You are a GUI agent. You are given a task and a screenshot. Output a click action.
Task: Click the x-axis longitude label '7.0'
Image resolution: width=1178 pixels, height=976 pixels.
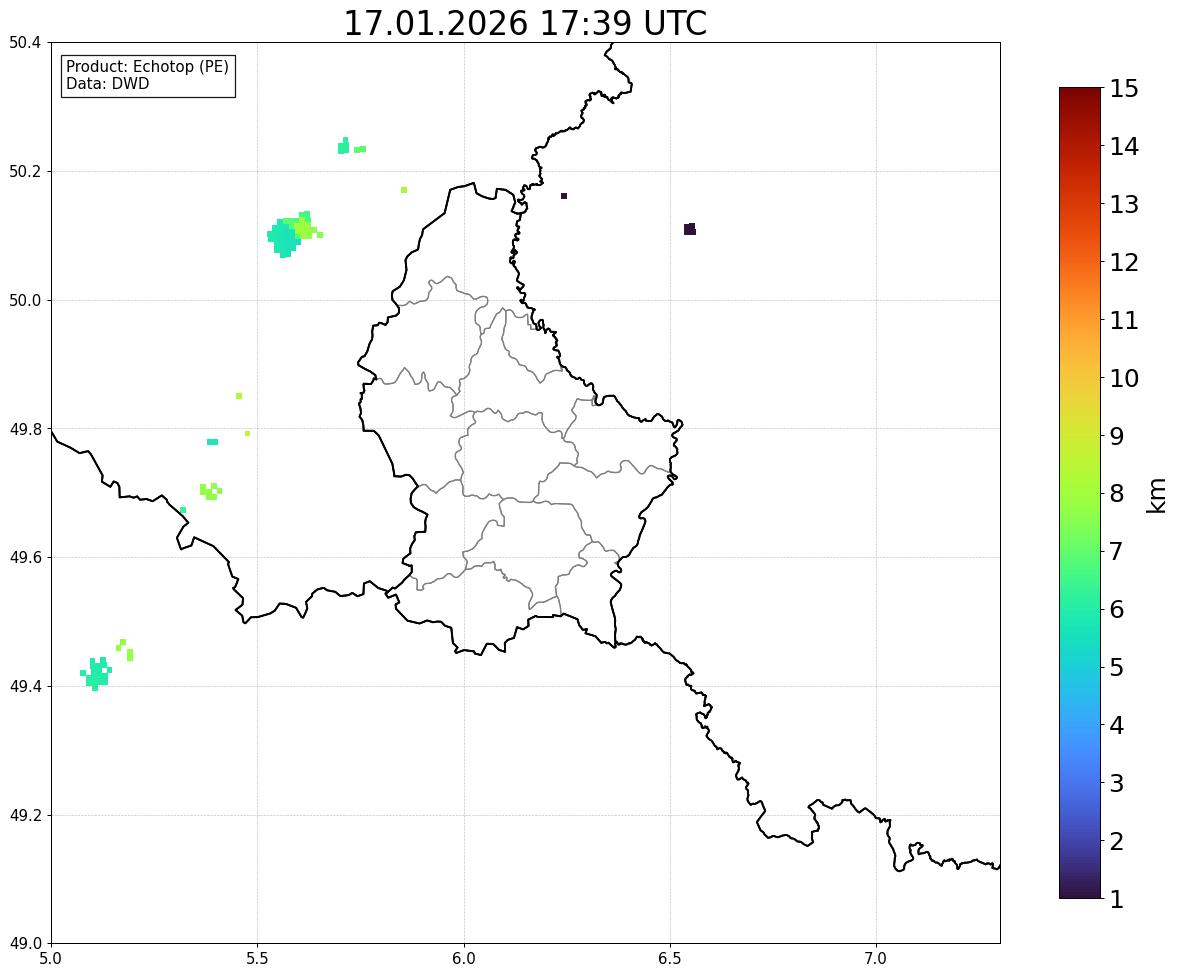tap(876, 959)
